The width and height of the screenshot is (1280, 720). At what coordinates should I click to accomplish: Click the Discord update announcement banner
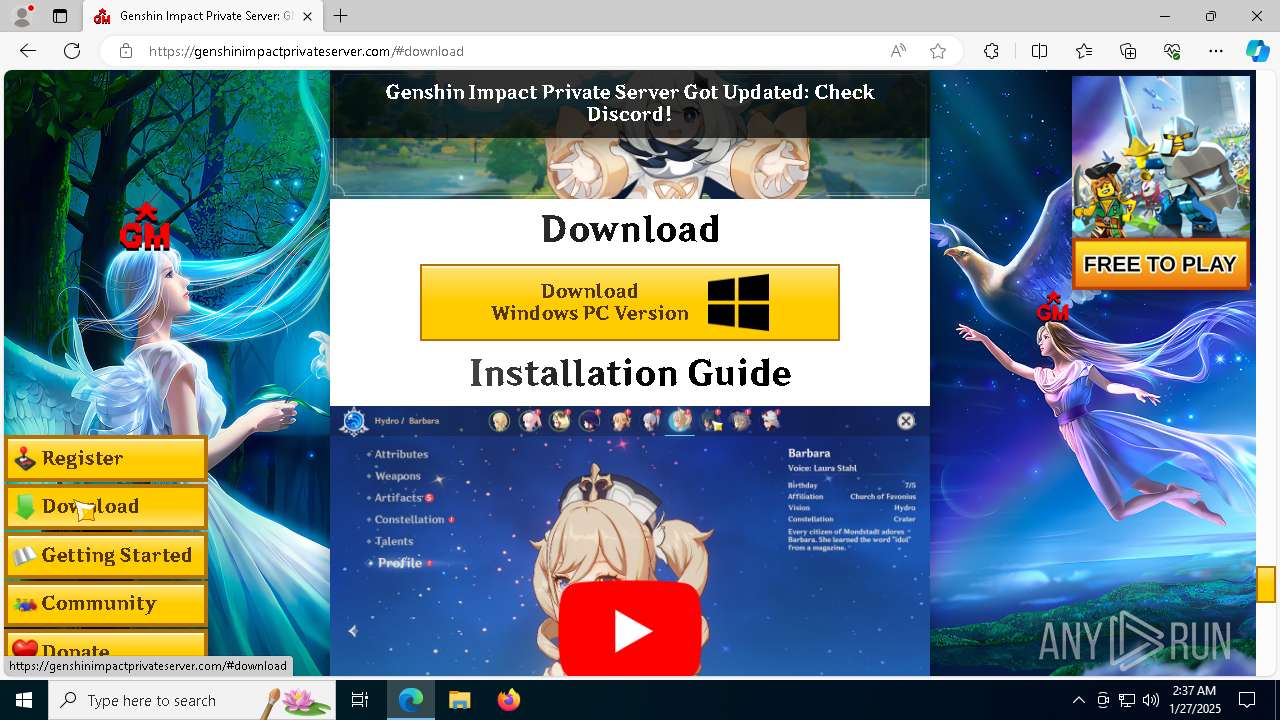point(630,103)
